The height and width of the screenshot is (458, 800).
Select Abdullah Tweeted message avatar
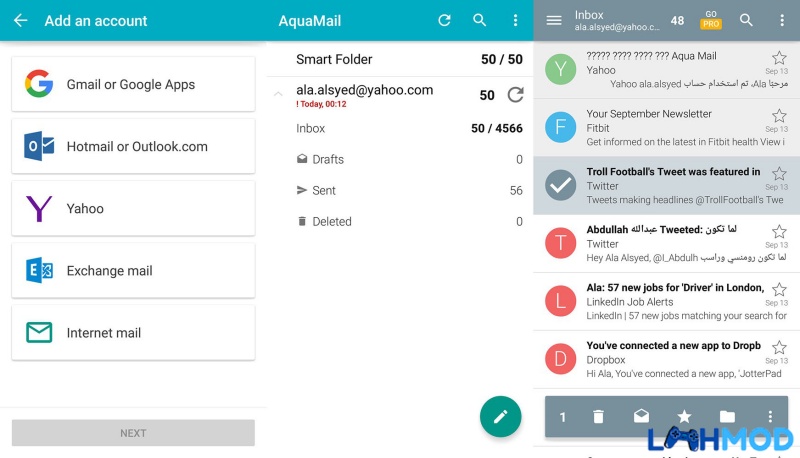click(560, 243)
